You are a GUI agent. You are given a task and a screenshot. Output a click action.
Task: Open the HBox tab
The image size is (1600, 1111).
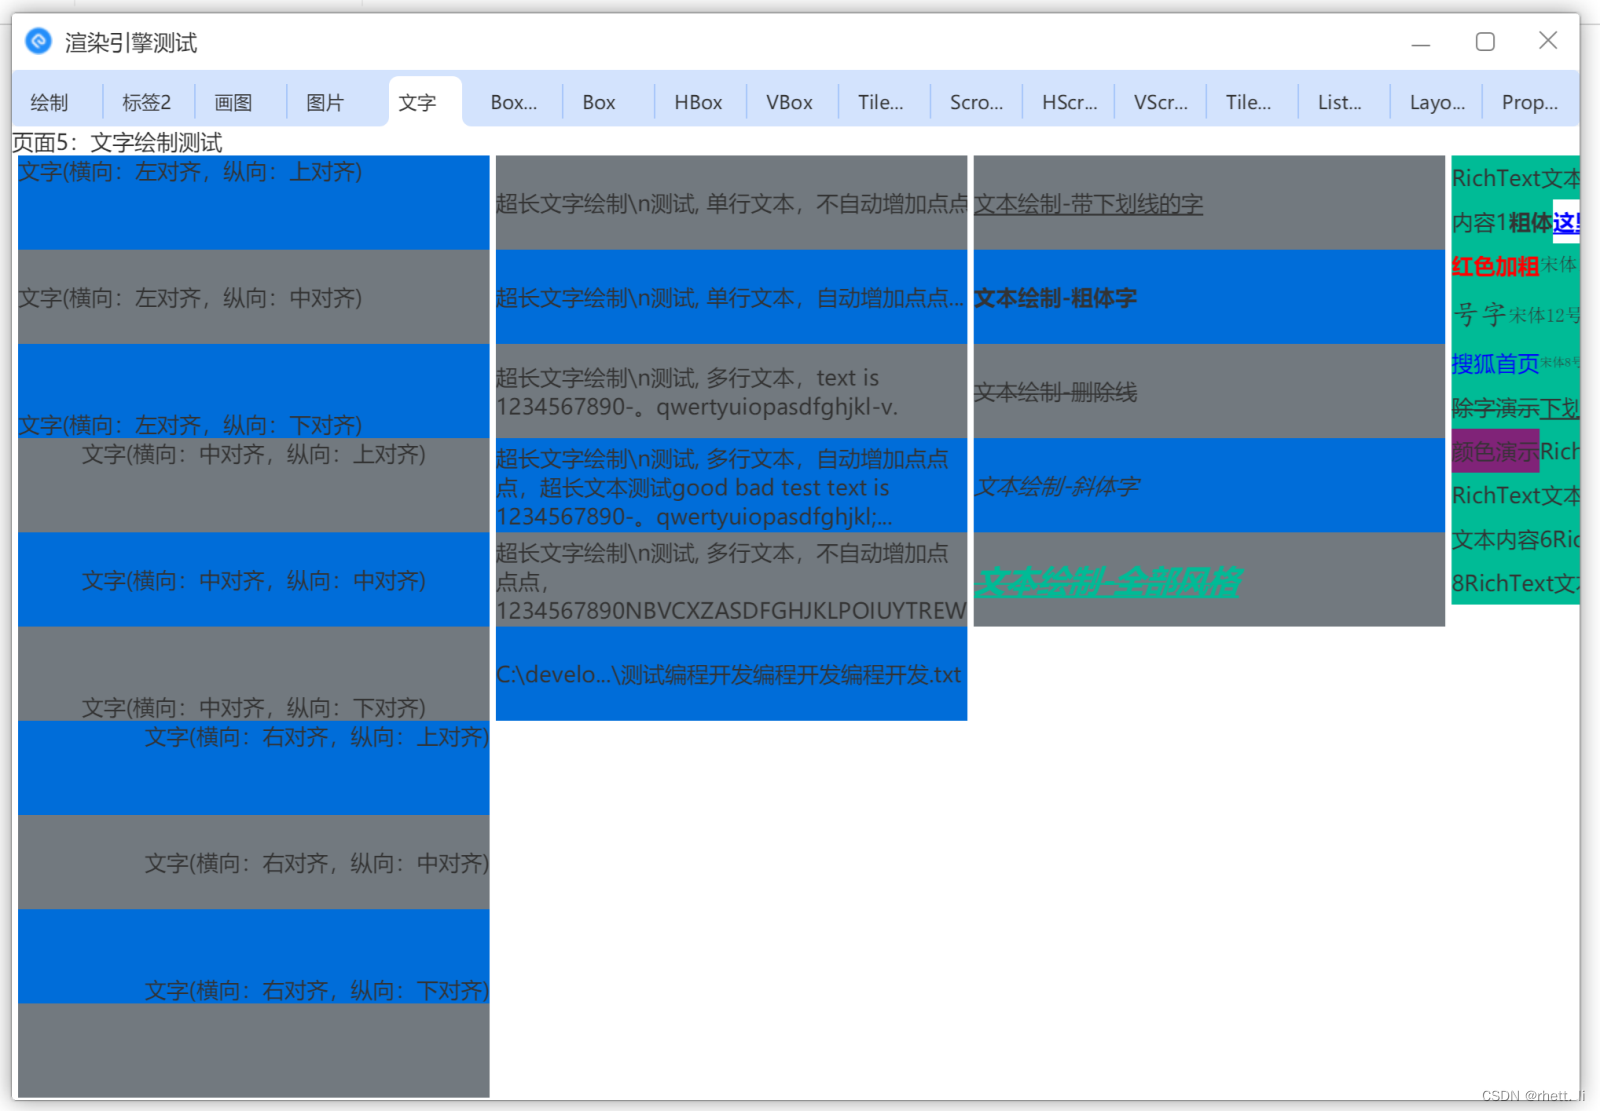[x=698, y=102]
